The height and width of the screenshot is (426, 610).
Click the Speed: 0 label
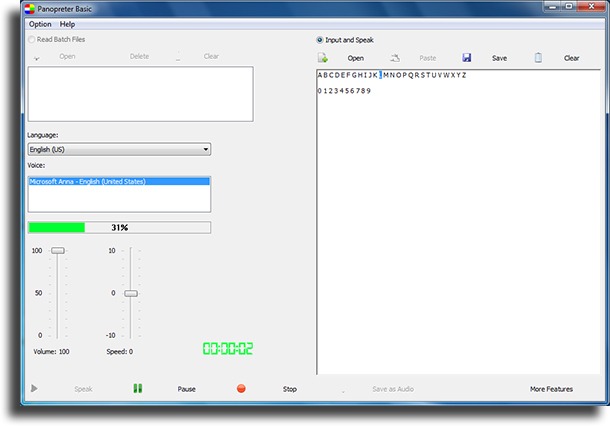119,352
